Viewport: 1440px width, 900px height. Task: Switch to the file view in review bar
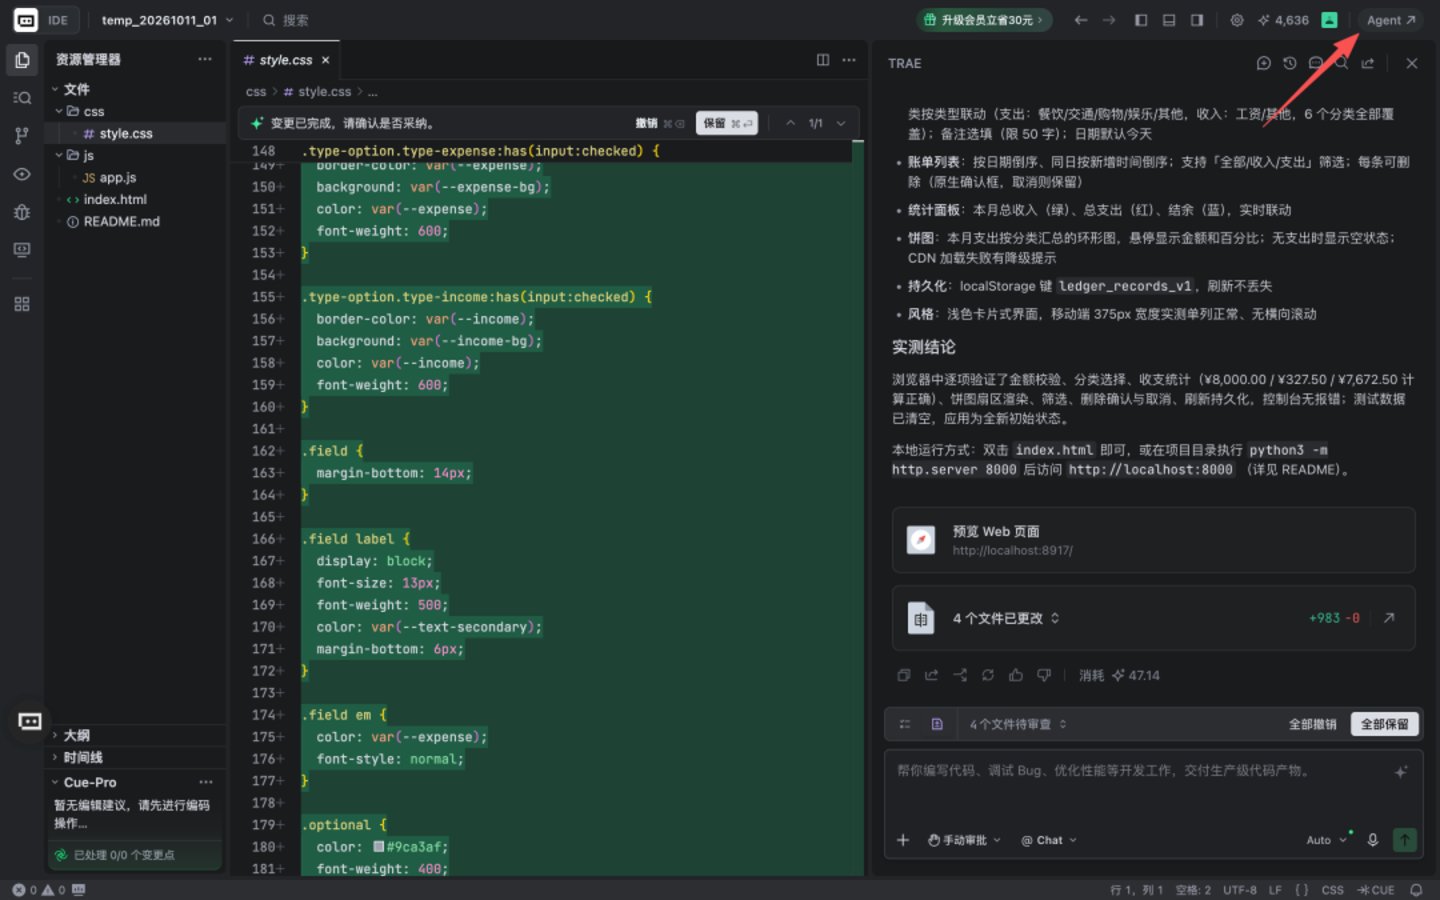tap(937, 724)
